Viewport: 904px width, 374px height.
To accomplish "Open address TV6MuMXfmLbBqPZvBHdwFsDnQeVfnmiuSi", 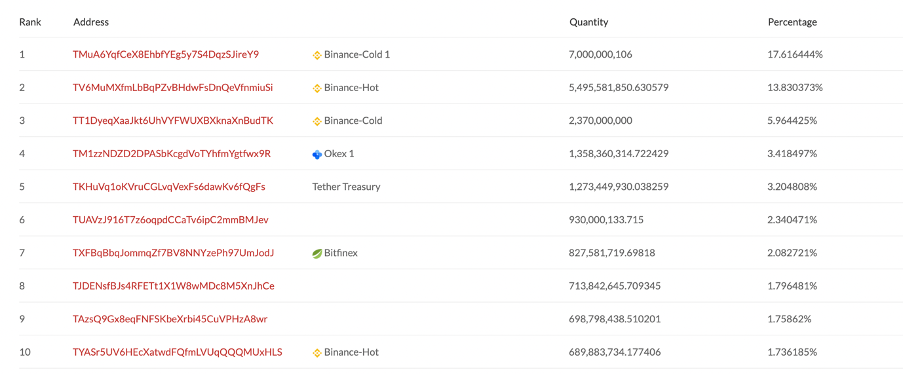I will point(173,88).
